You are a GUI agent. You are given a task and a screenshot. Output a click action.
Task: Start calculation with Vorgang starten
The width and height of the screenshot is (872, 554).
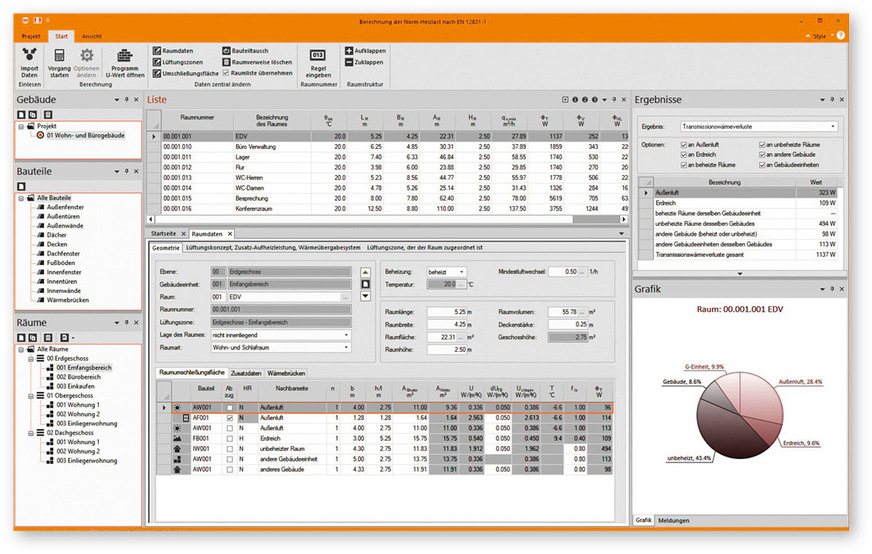tap(59, 54)
